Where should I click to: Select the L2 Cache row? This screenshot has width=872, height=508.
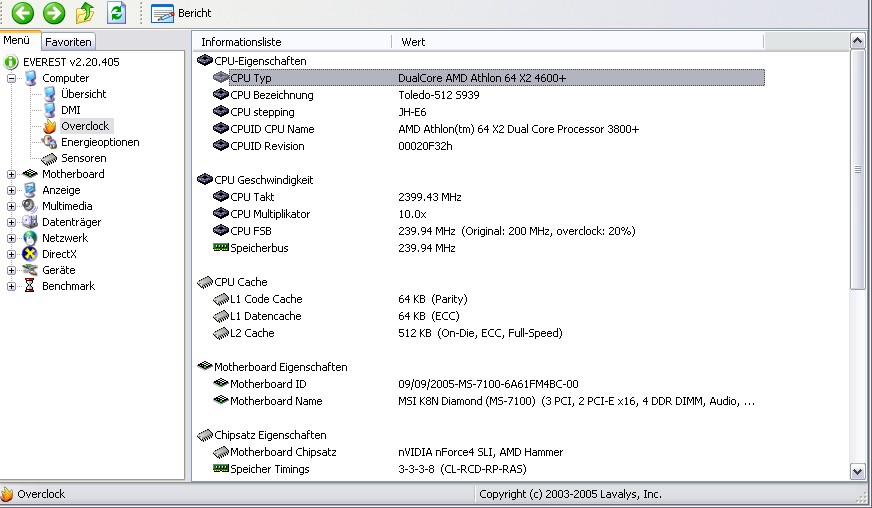[488, 333]
